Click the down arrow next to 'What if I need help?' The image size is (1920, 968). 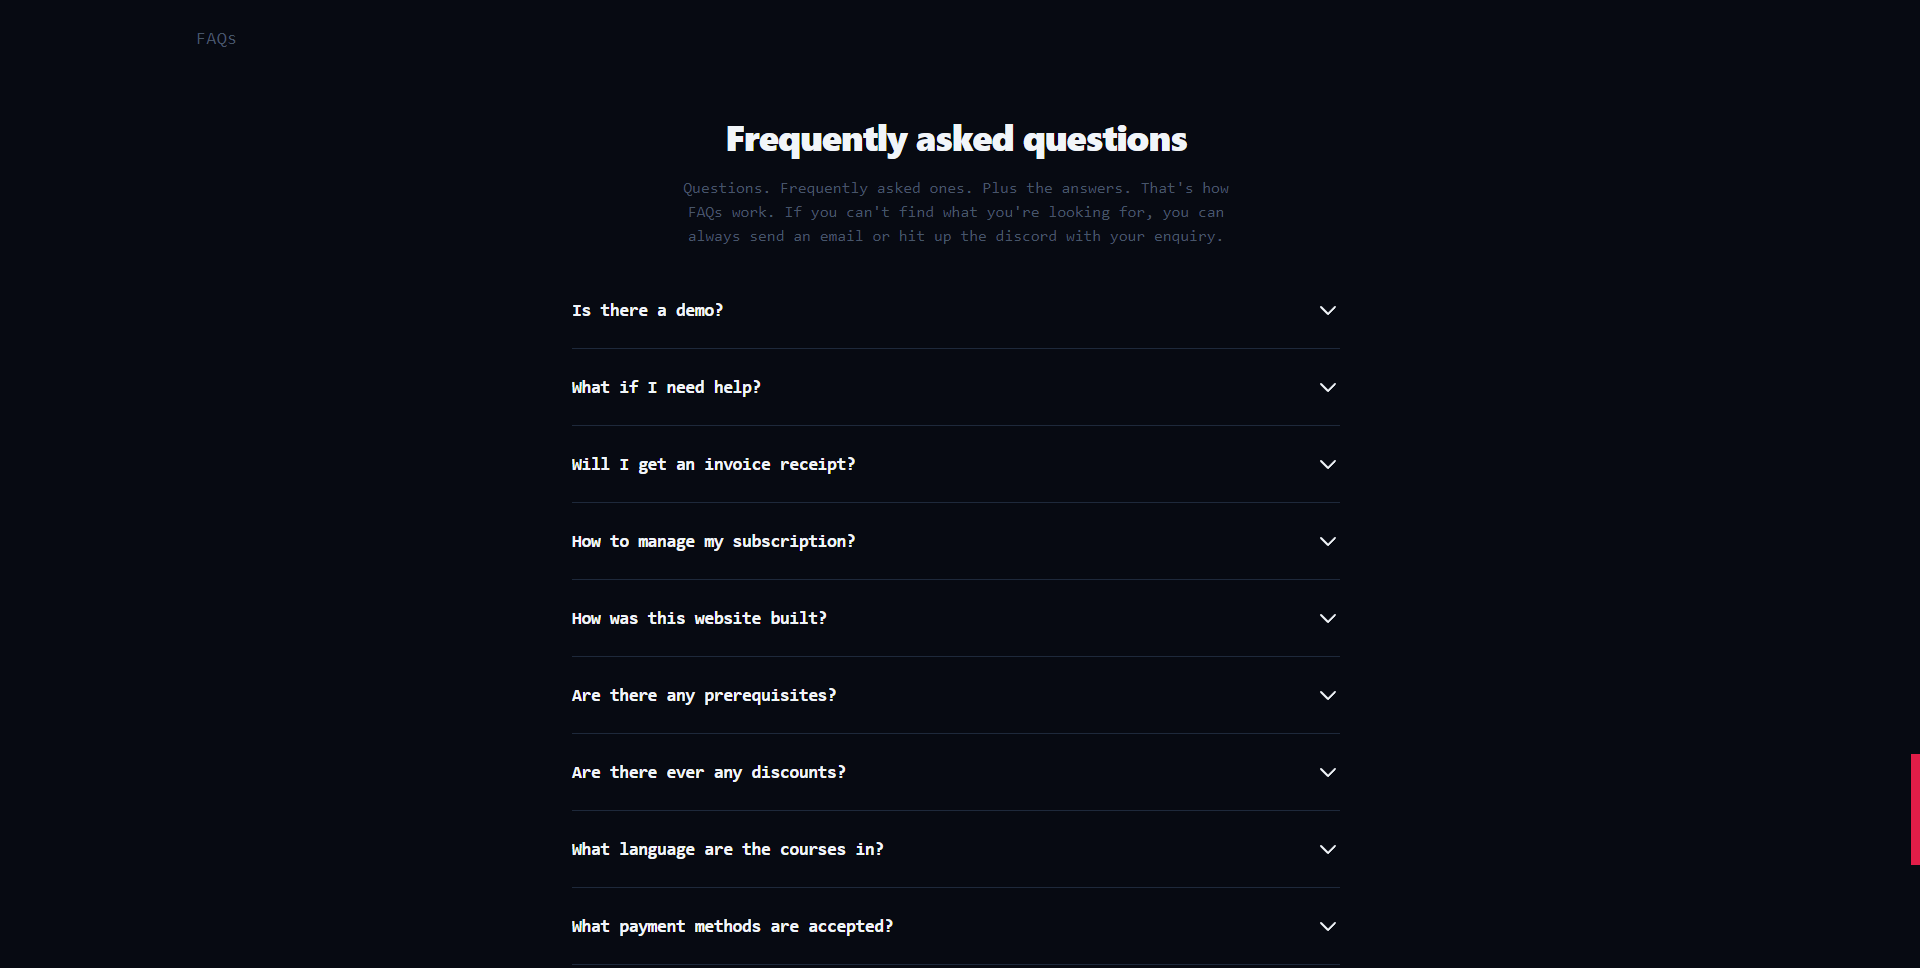click(x=1328, y=387)
